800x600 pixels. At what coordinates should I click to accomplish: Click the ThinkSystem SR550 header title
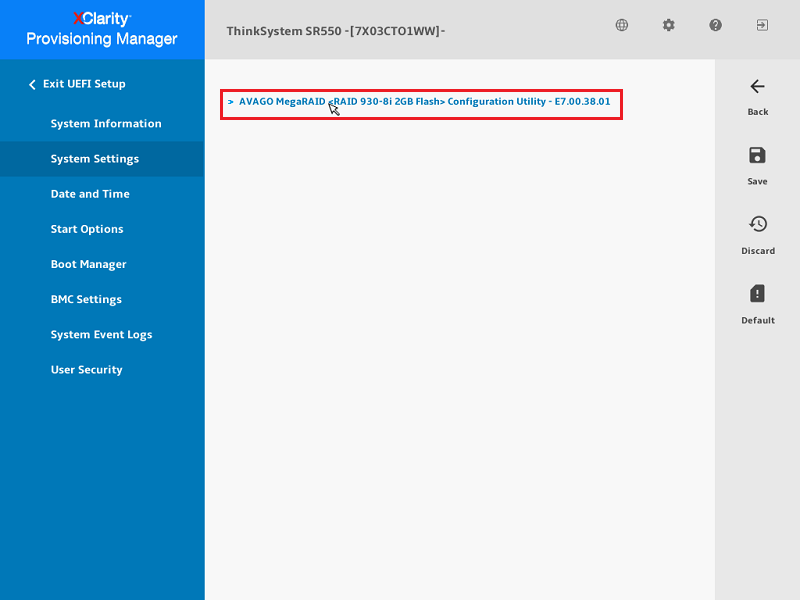(336, 31)
